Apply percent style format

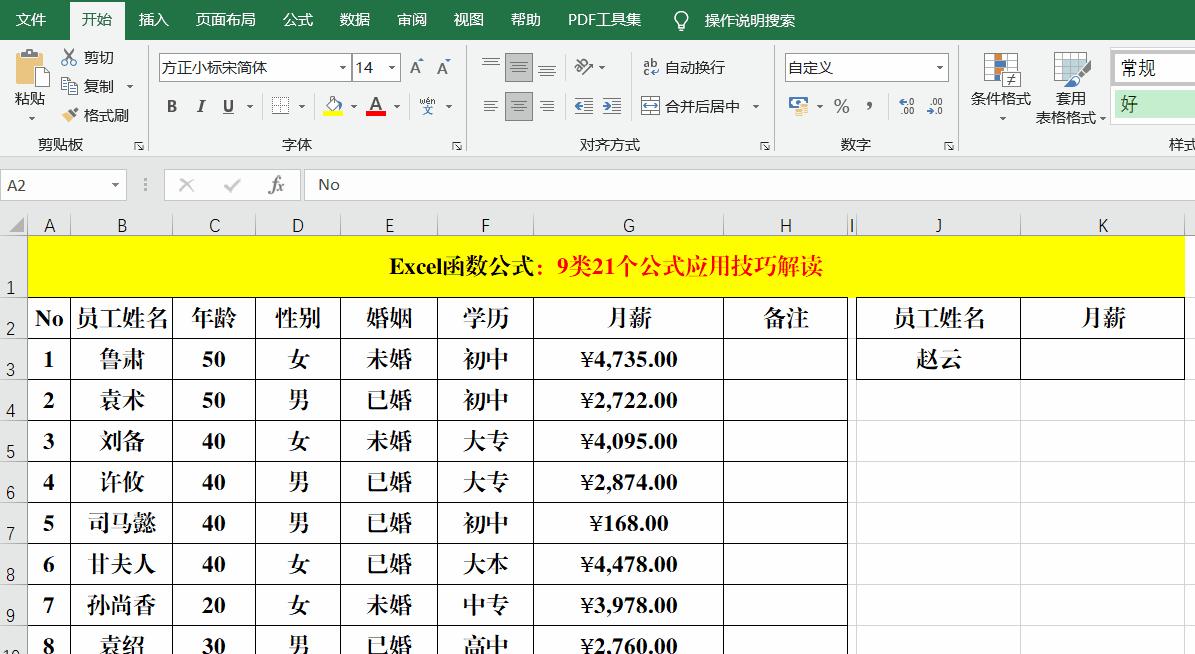(x=841, y=106)
